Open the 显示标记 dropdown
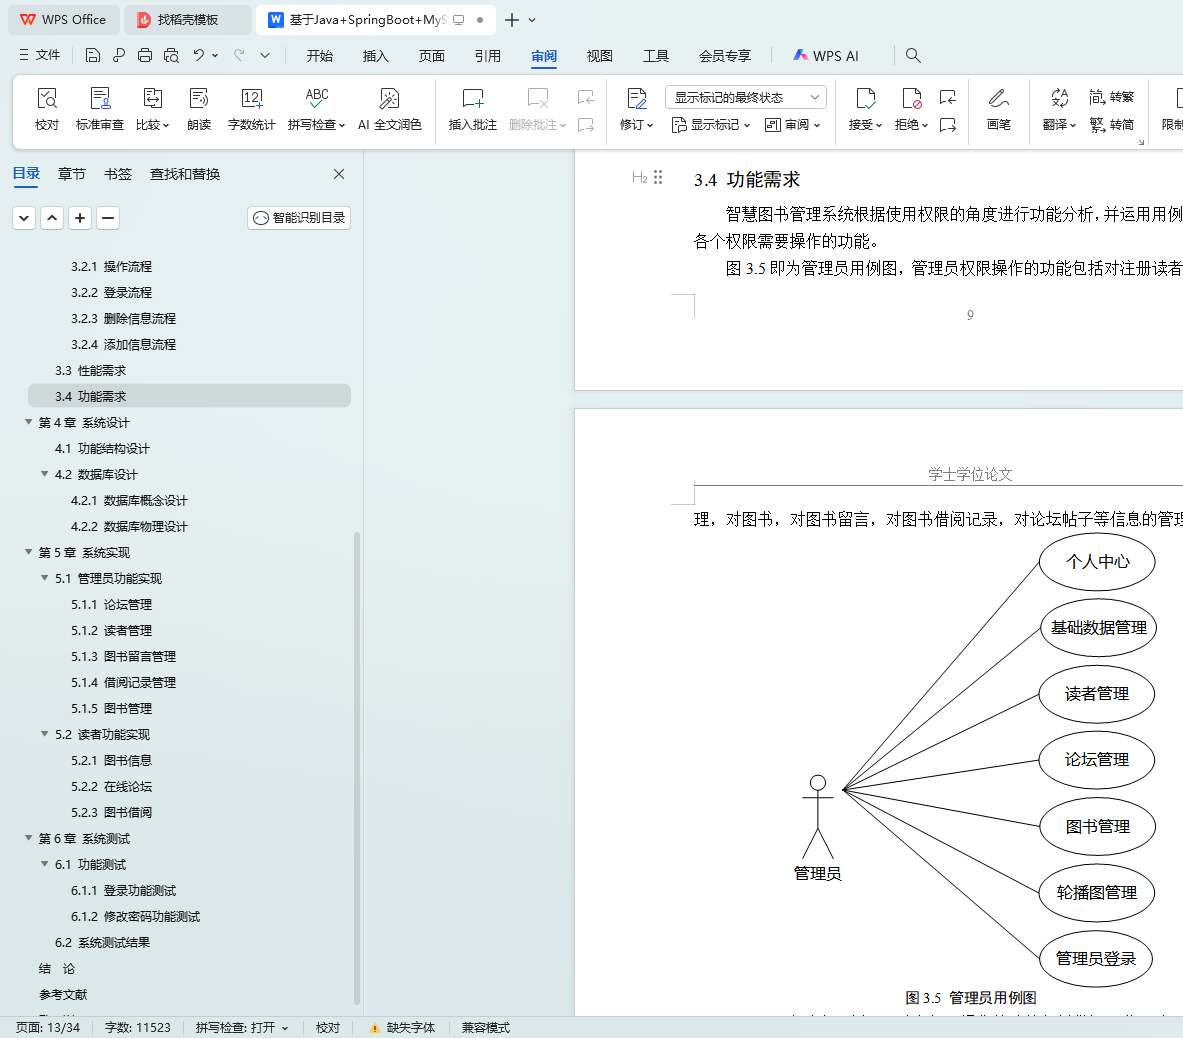 [711, 124]
